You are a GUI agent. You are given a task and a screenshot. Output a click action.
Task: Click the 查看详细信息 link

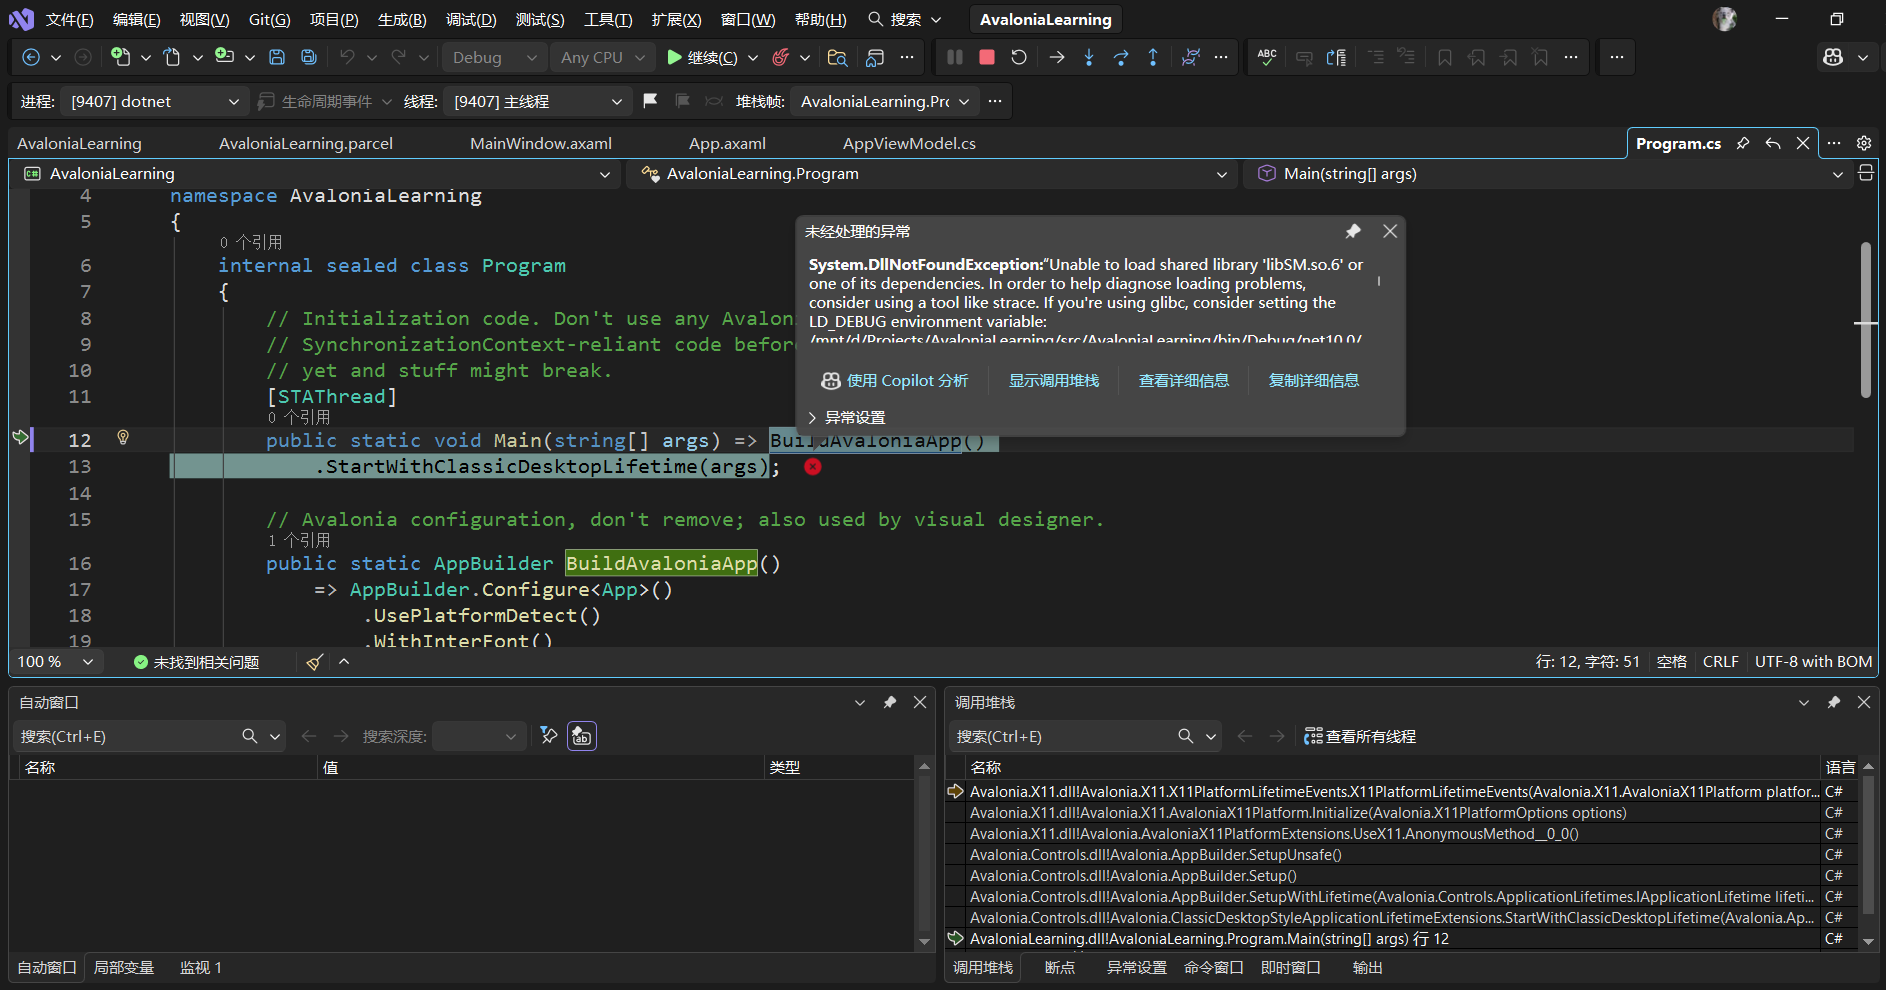tap(1183, 381)
